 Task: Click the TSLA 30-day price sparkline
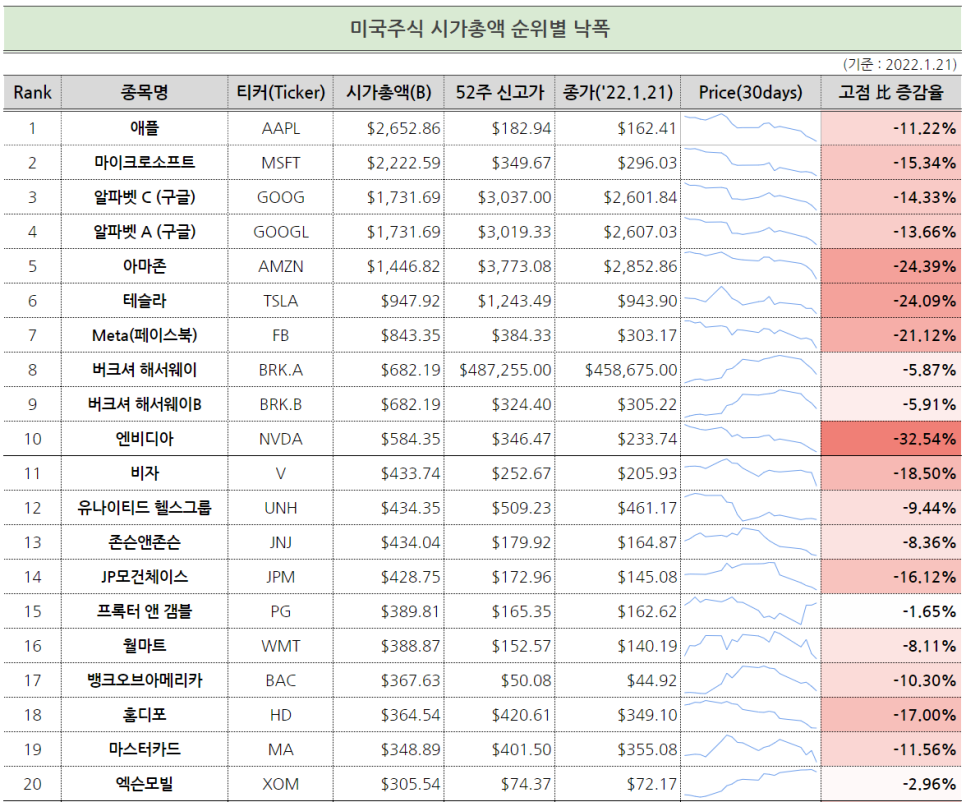750,300
